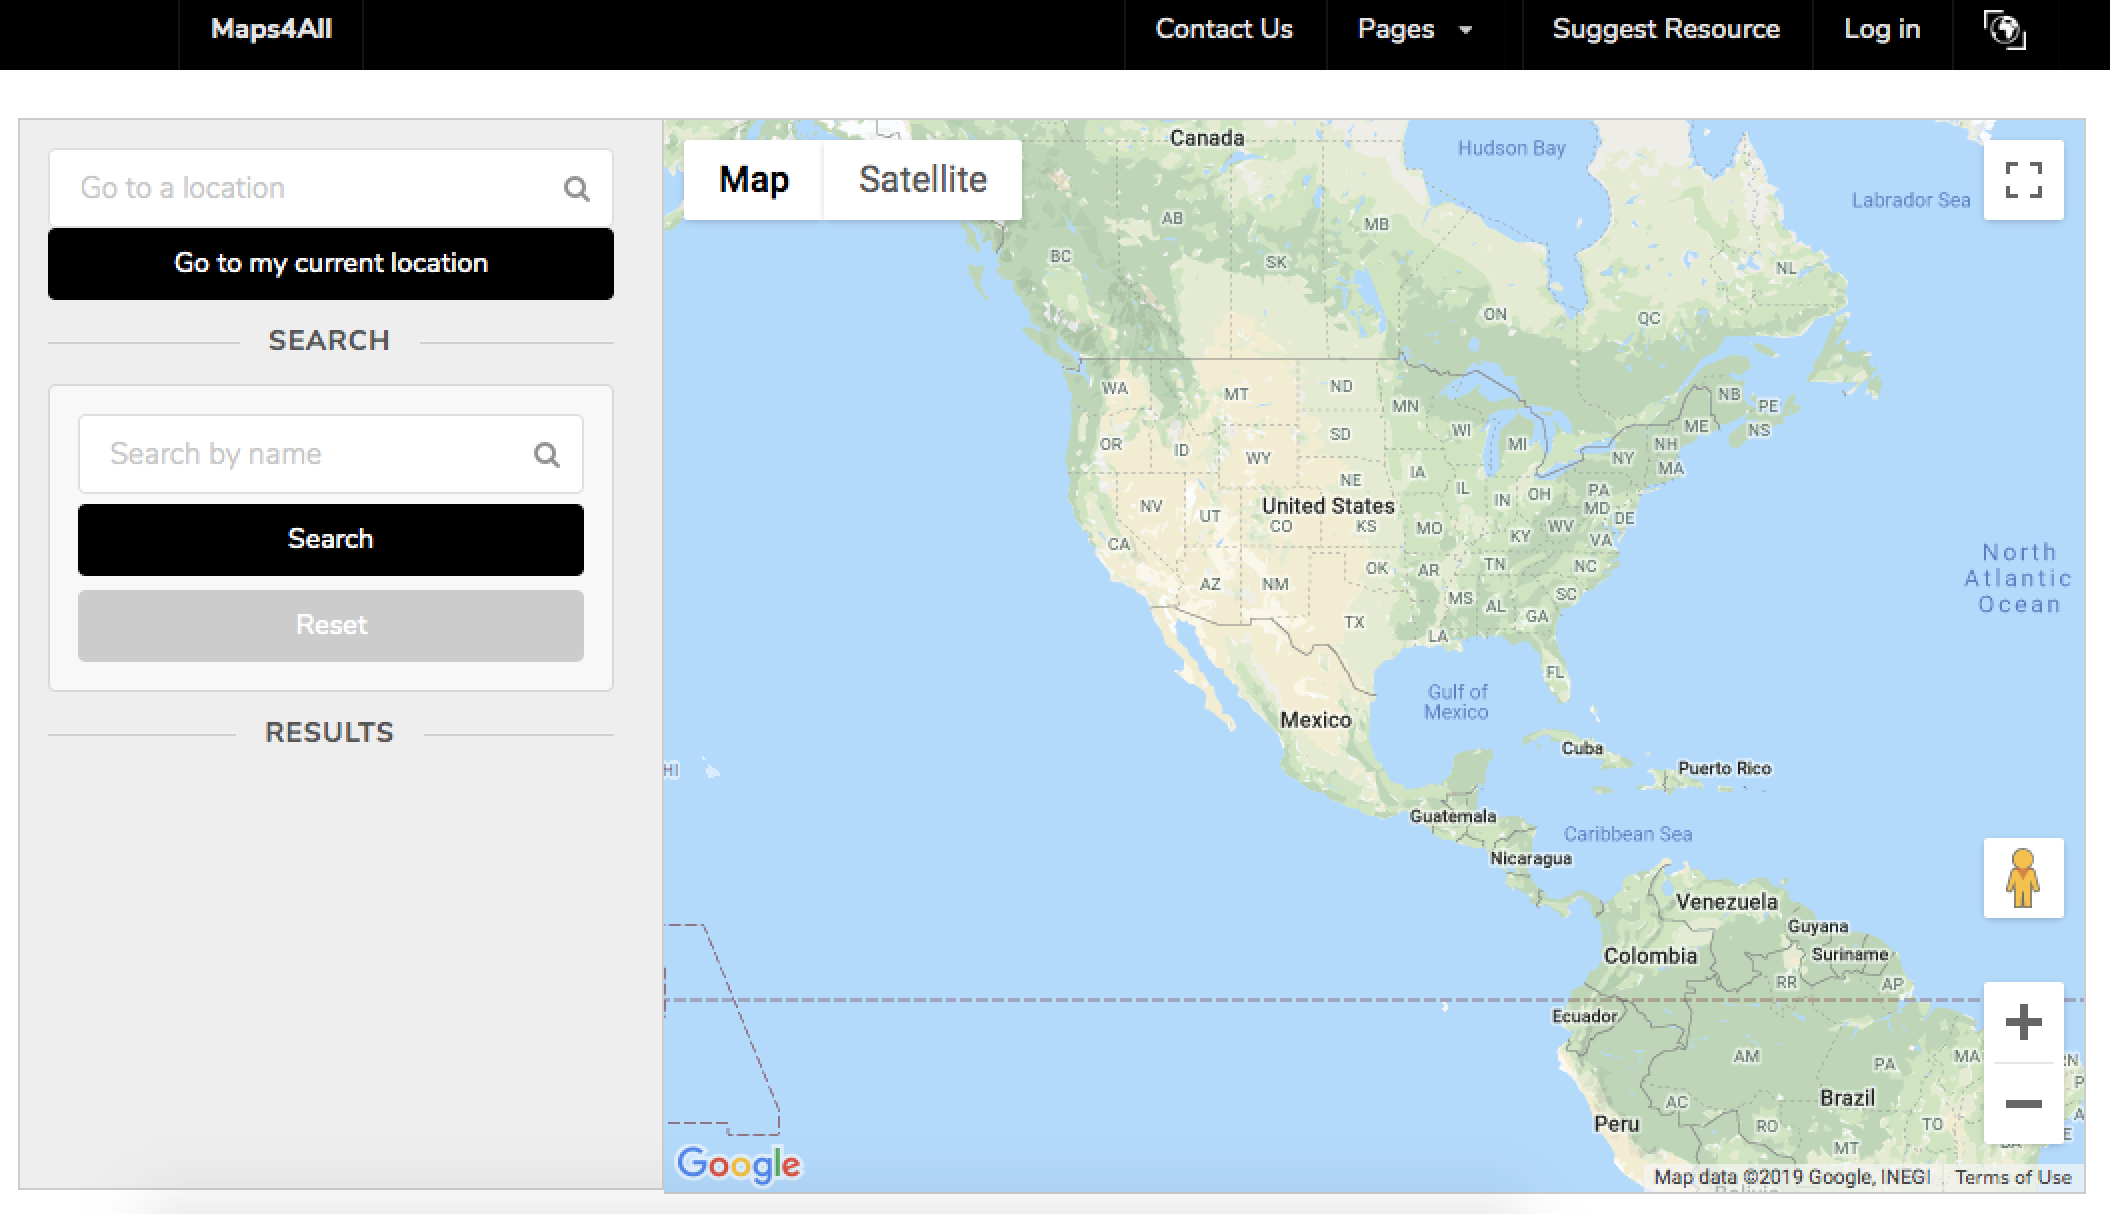Click the Pages dropdown arrow

pos(1466,30)
